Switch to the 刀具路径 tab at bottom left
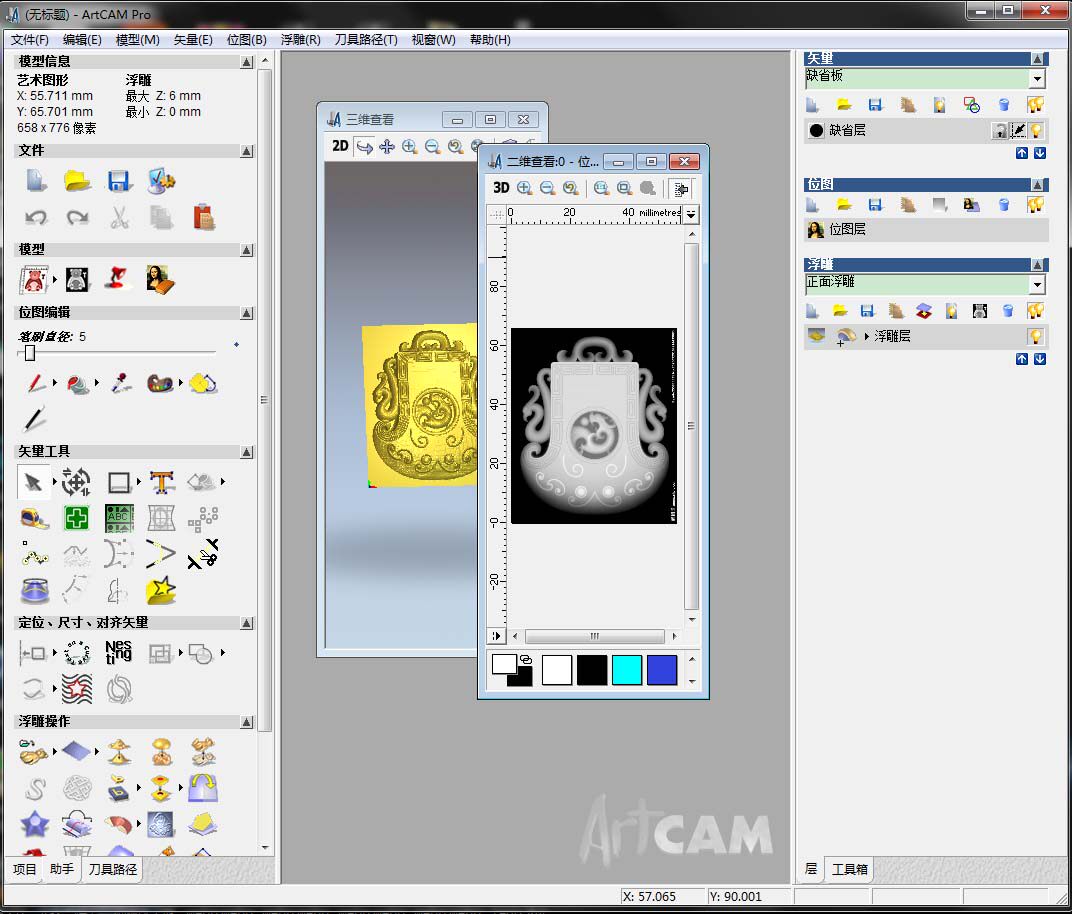 click(113, 869)
